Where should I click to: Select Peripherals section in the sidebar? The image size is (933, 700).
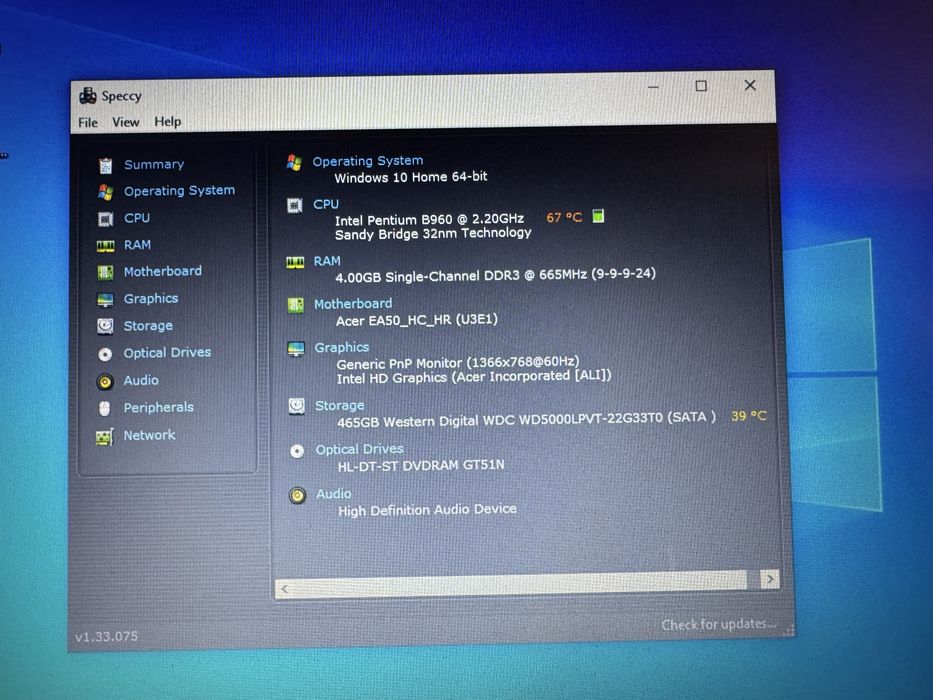[x=159, y=407]
